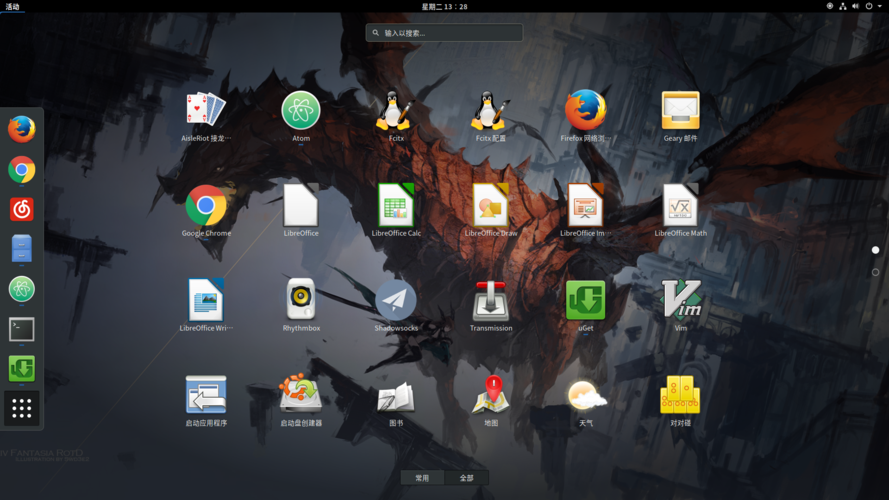Viewport: 889px width, 500px height.
Task: Launch Firefox from the app grid
Action: 586,116
